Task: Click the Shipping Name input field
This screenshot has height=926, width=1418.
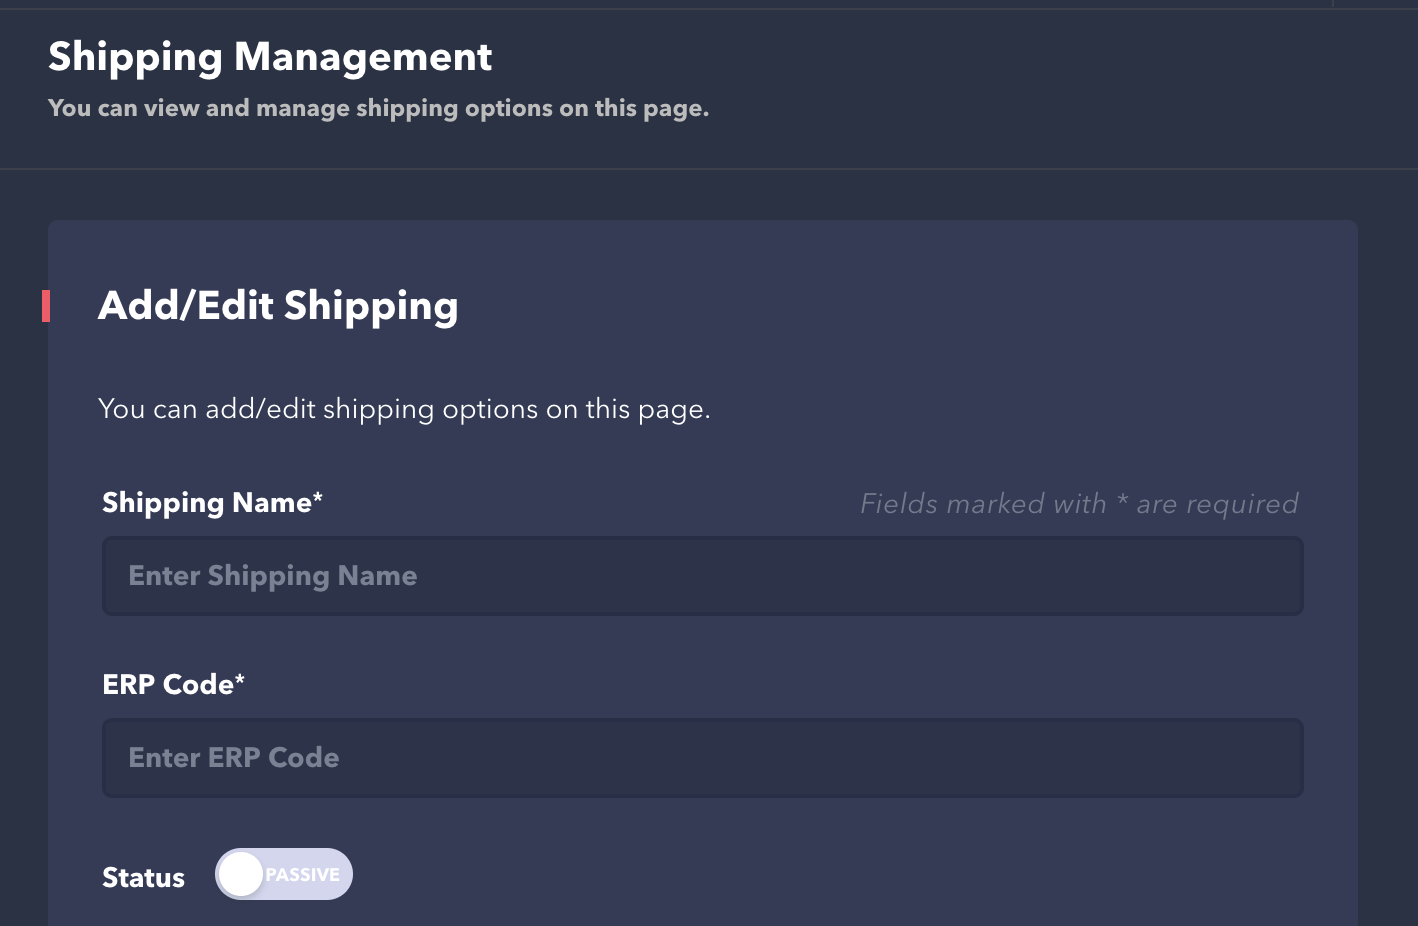Action: [x=702, y=576]
